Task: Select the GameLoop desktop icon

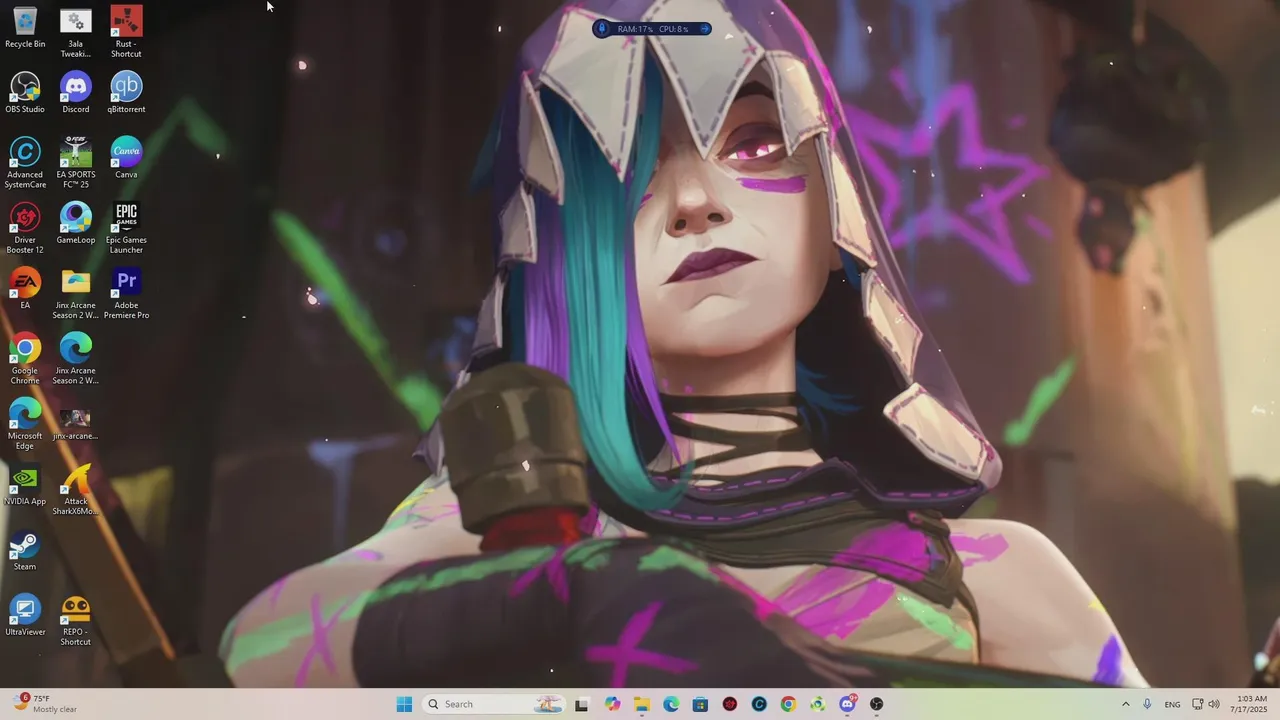Action: [75, 223]
